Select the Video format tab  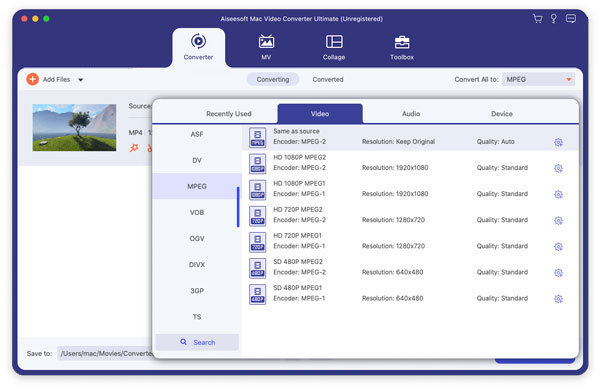point(320,114)
